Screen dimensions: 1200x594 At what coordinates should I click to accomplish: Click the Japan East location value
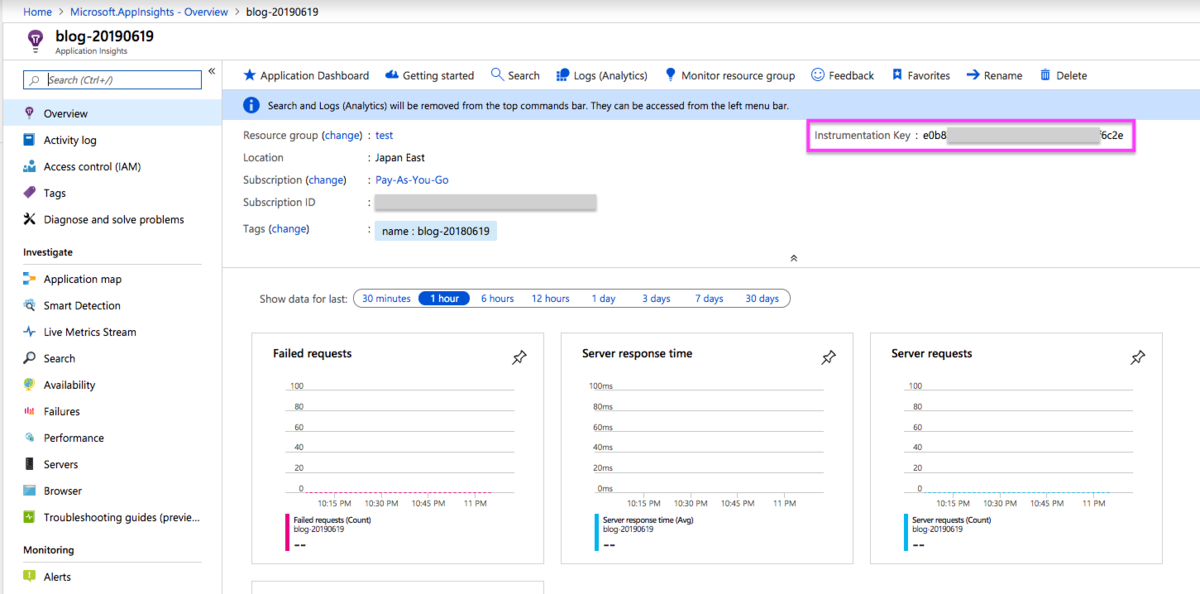400,158
